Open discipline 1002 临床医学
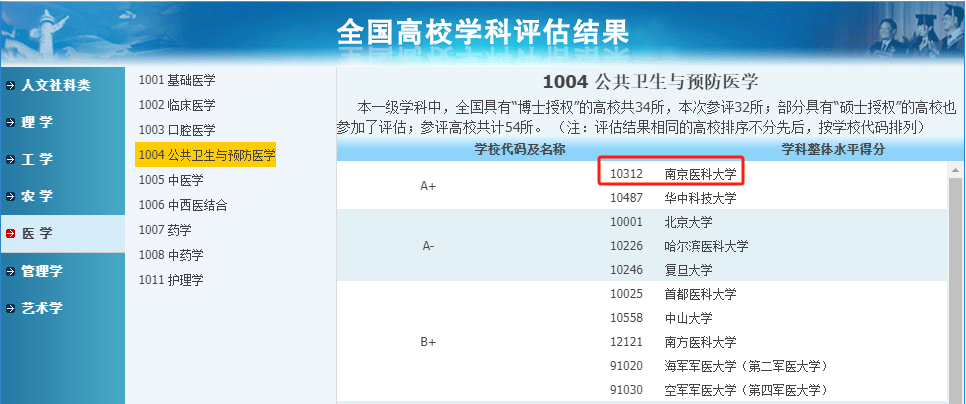Image resolution: width=966 pixels, height=404 pixels. coord(177,105)
